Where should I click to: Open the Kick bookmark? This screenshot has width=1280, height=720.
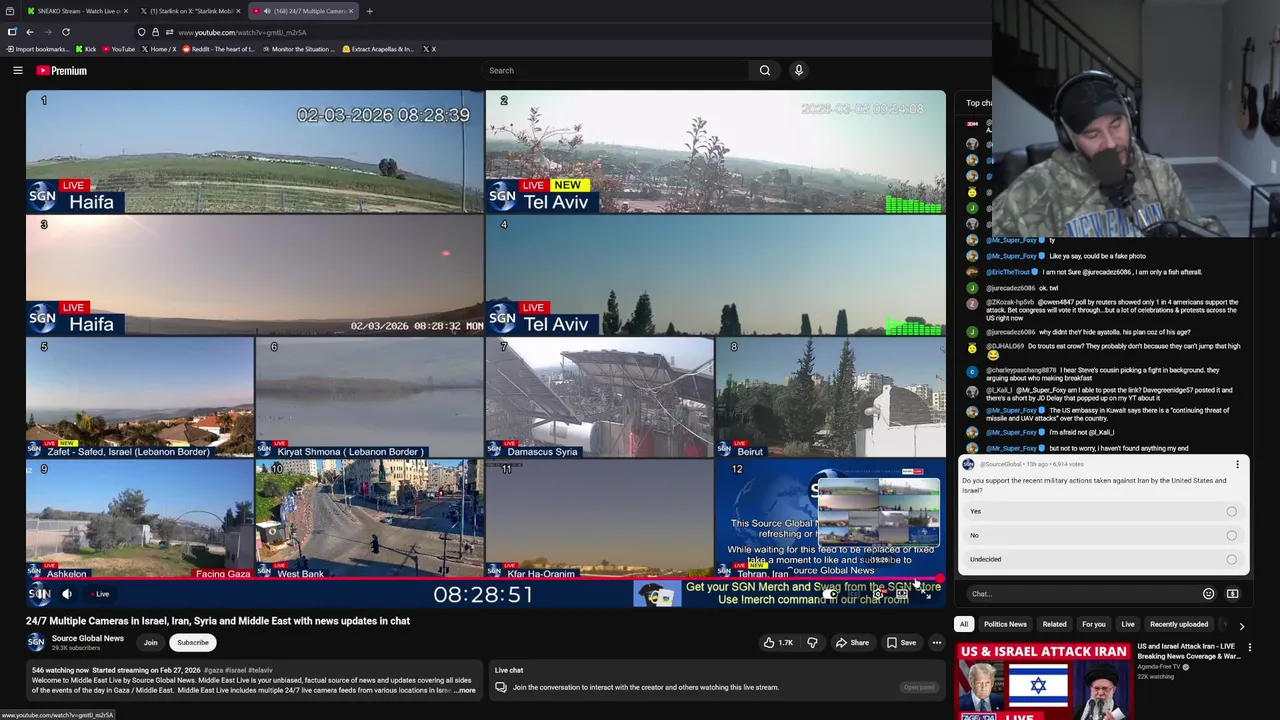[x=85, y=49]
